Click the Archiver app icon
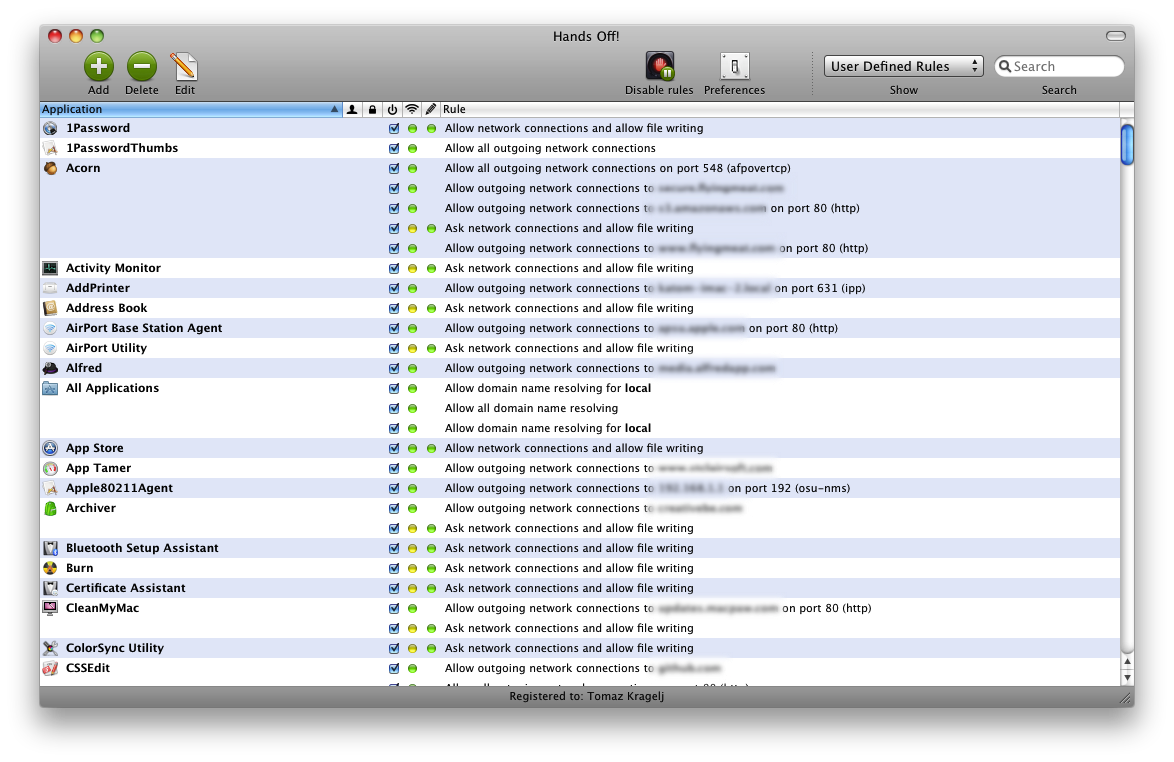This screenshot has height=762, width=1174. coord(50,508)
